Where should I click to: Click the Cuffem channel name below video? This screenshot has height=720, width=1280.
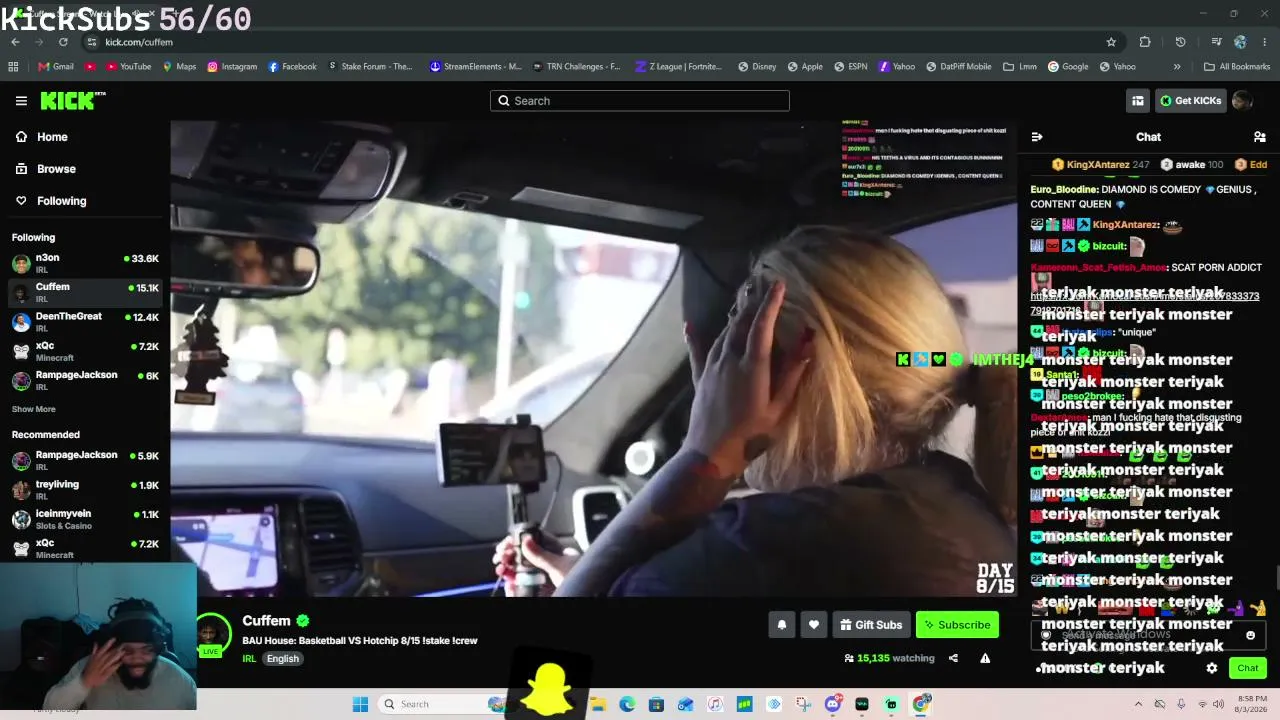click(x=266, y=621)
